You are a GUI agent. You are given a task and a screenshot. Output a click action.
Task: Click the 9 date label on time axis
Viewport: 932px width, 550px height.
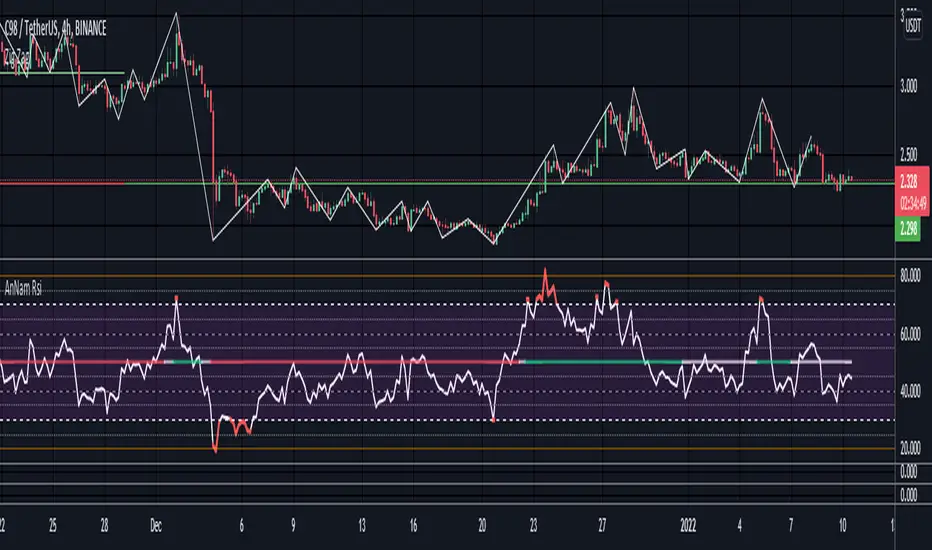click(x=293, y=526)
